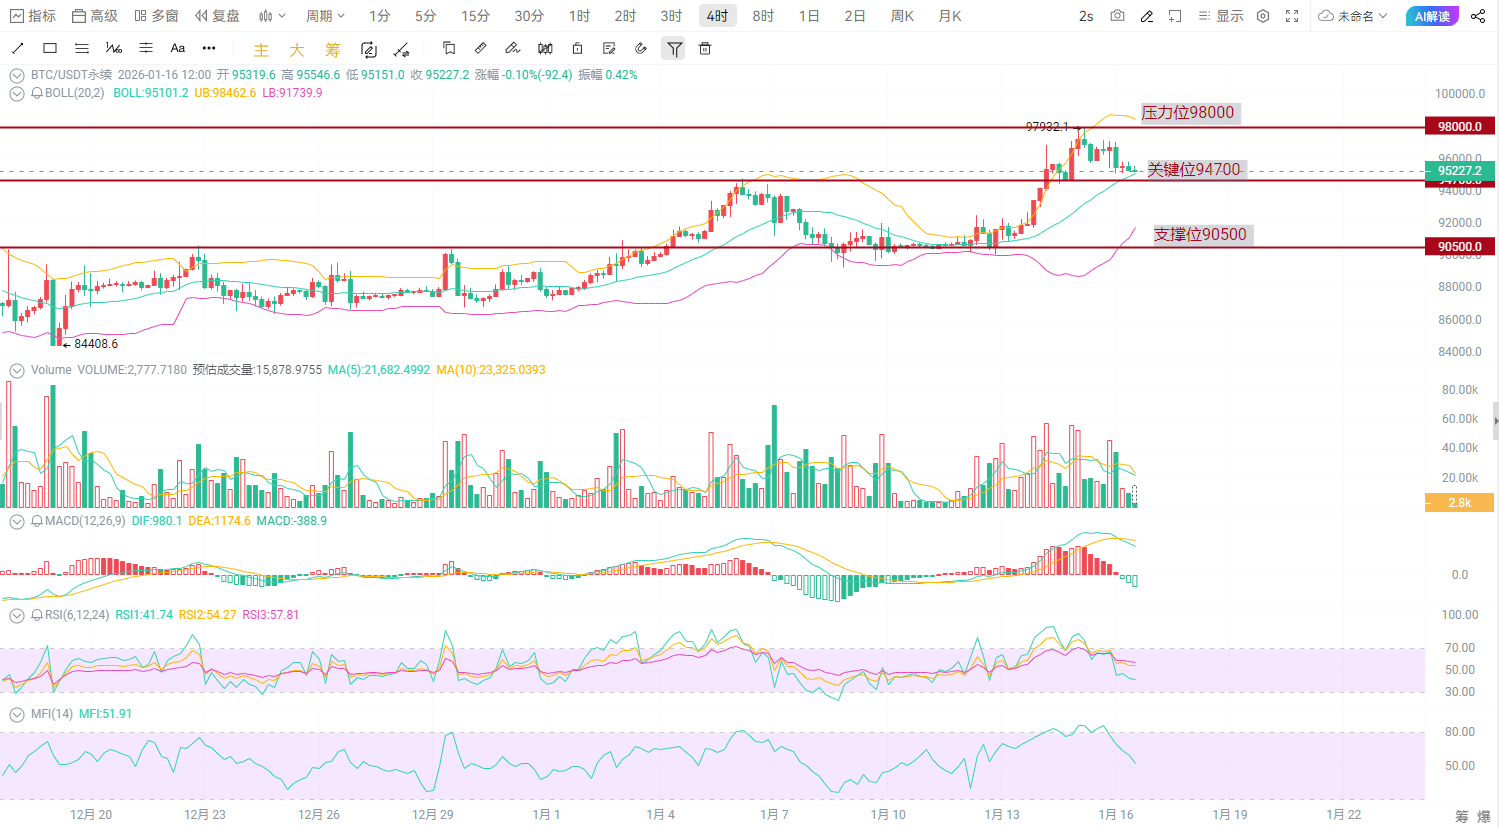Select the Aa text annotation tool
Viewport: 1499px width, 828px height.
pyautogui.click(x=177, y=48)
